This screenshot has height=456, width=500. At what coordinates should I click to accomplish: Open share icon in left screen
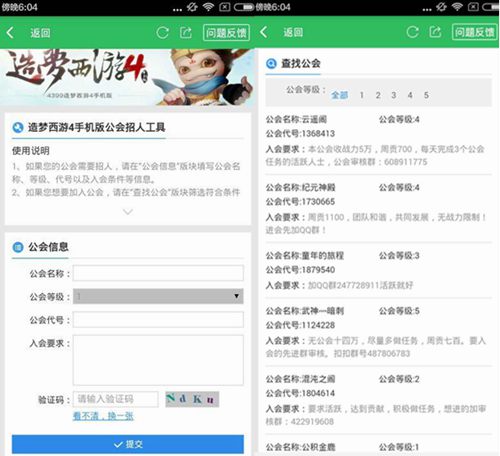[186, 33]
